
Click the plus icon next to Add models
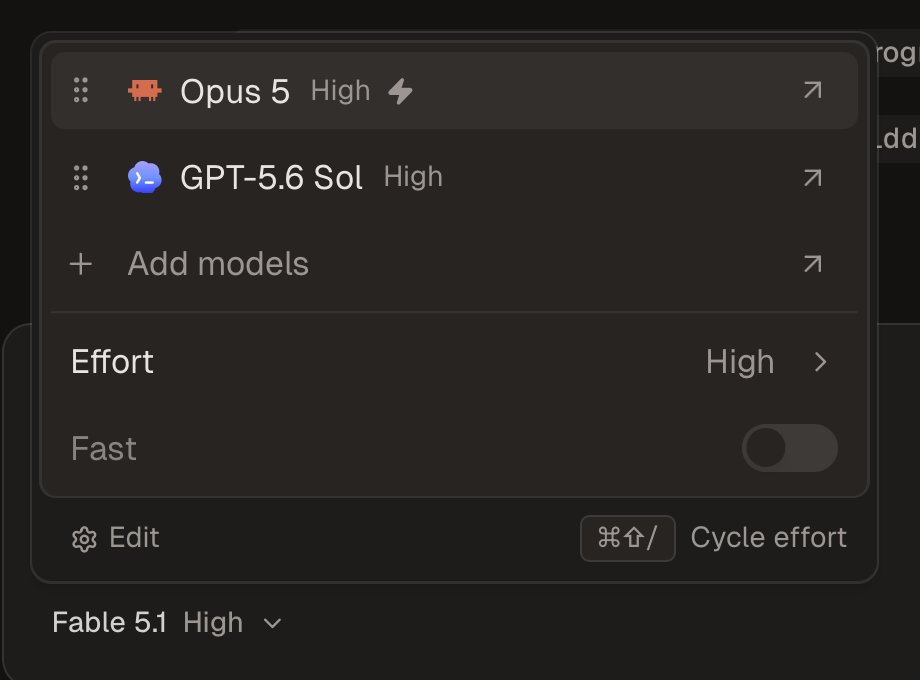coord(81,264)
